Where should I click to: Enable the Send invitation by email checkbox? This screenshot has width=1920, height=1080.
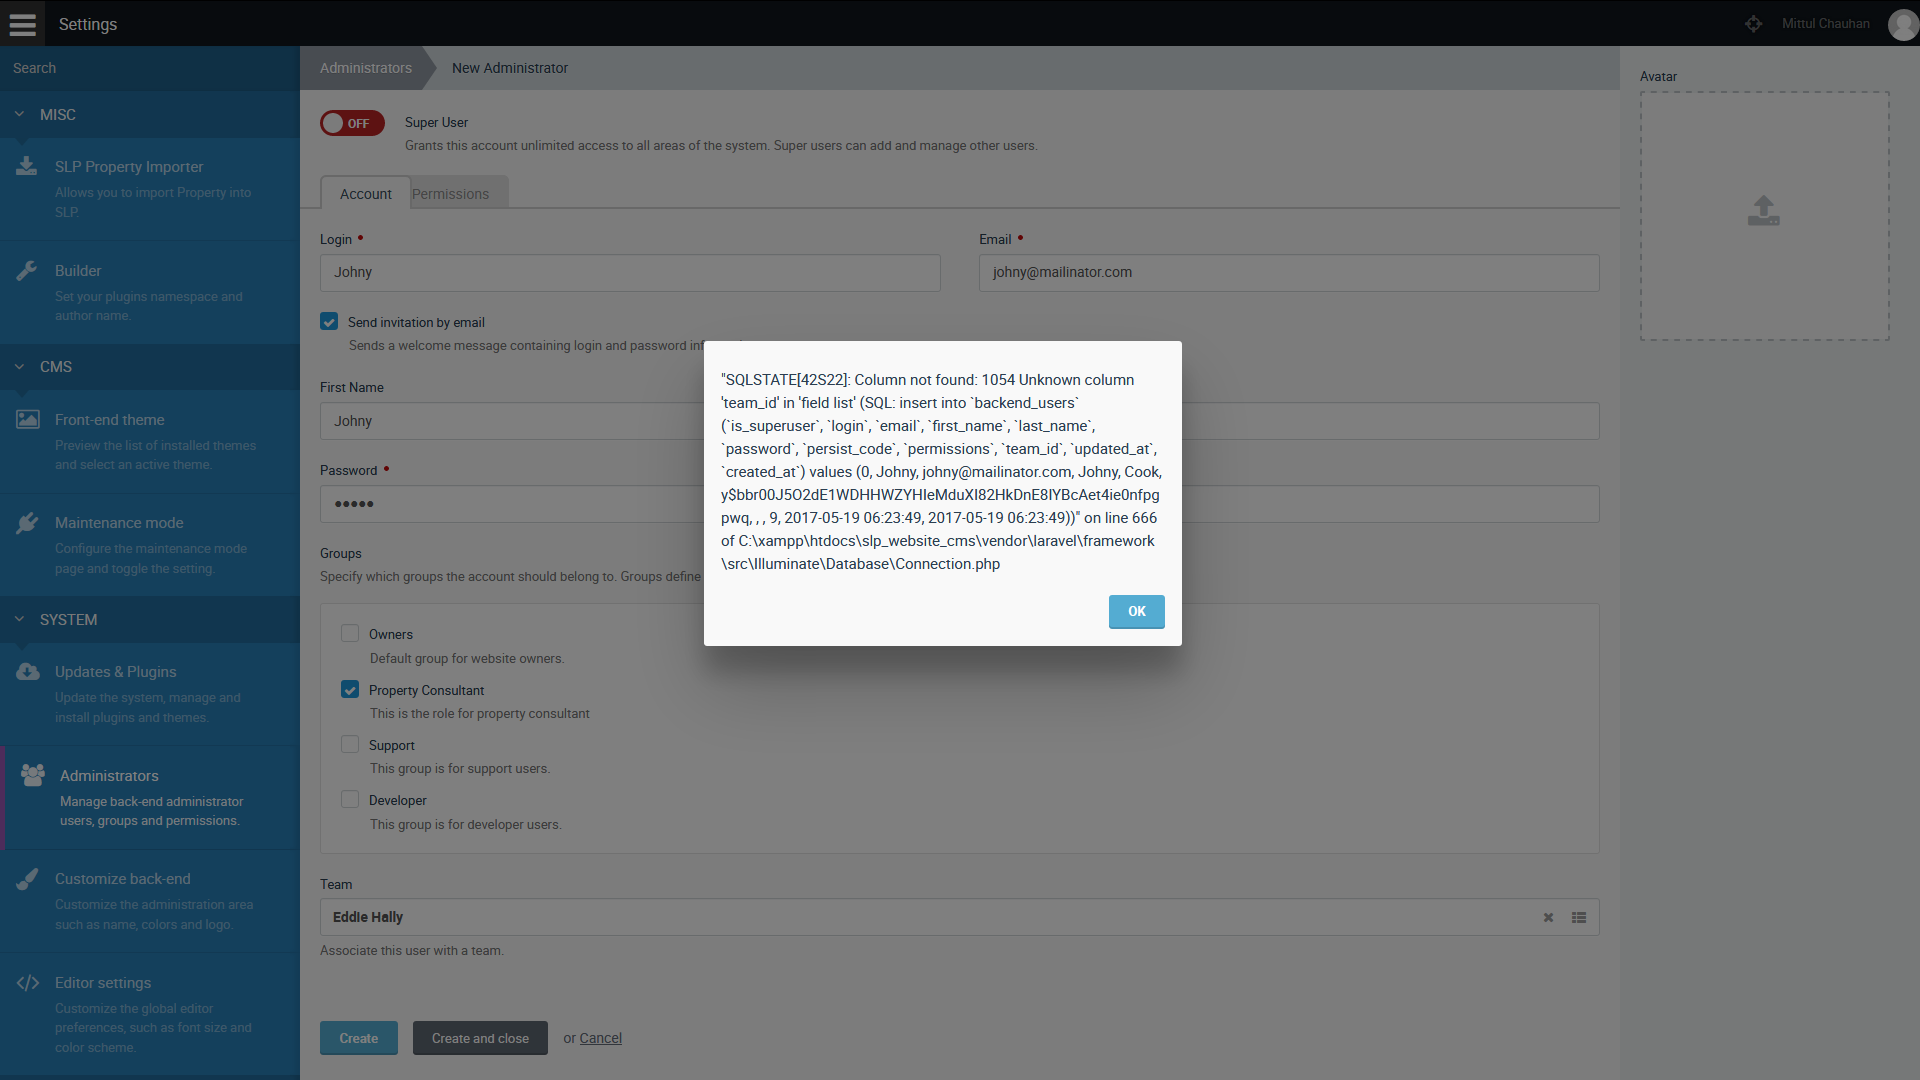330,320
